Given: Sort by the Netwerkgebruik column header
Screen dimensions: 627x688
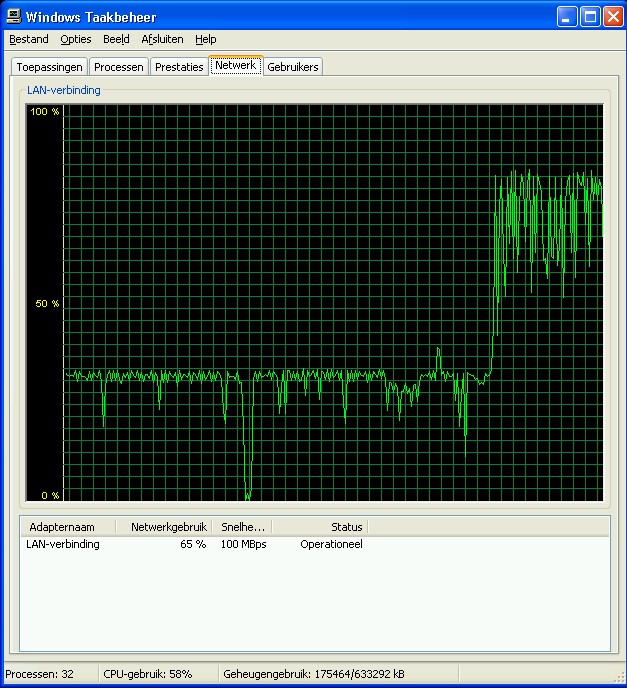Looking at the screenshot, I should [x=164, y=527].
